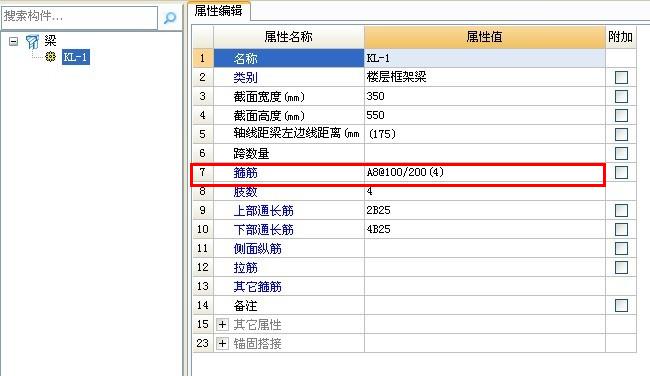
Task: Tick the 附加 checkbox for 备注
Action: point(621,306)
